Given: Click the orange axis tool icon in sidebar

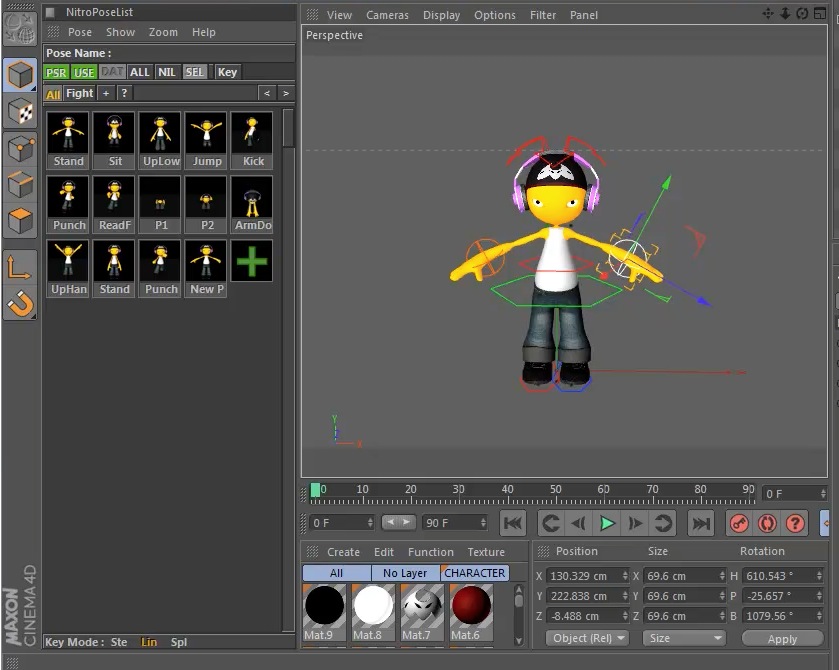Looking at the screenshot, I should (17, 266).
